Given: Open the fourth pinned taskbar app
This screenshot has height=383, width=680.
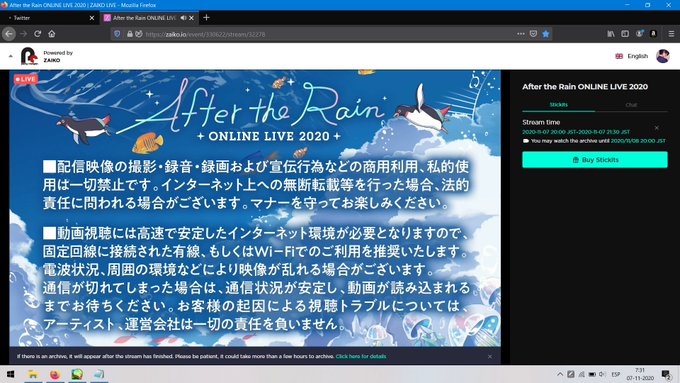Looking at the screenshot, I should 99,374.
